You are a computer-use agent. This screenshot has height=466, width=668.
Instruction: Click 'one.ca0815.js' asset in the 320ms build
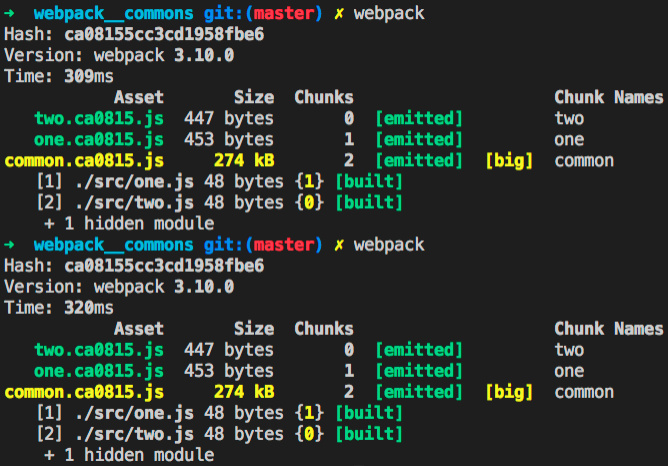(99, 371)
